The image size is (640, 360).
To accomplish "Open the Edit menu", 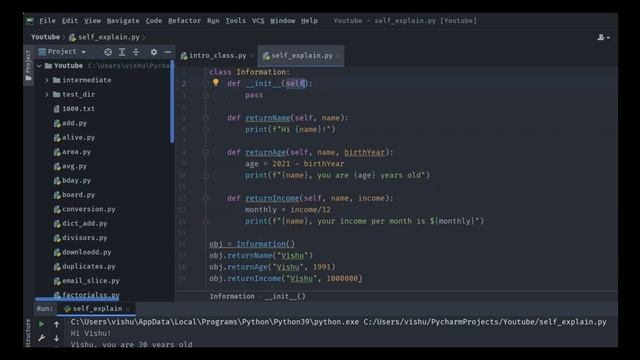I will pos(70,20).
